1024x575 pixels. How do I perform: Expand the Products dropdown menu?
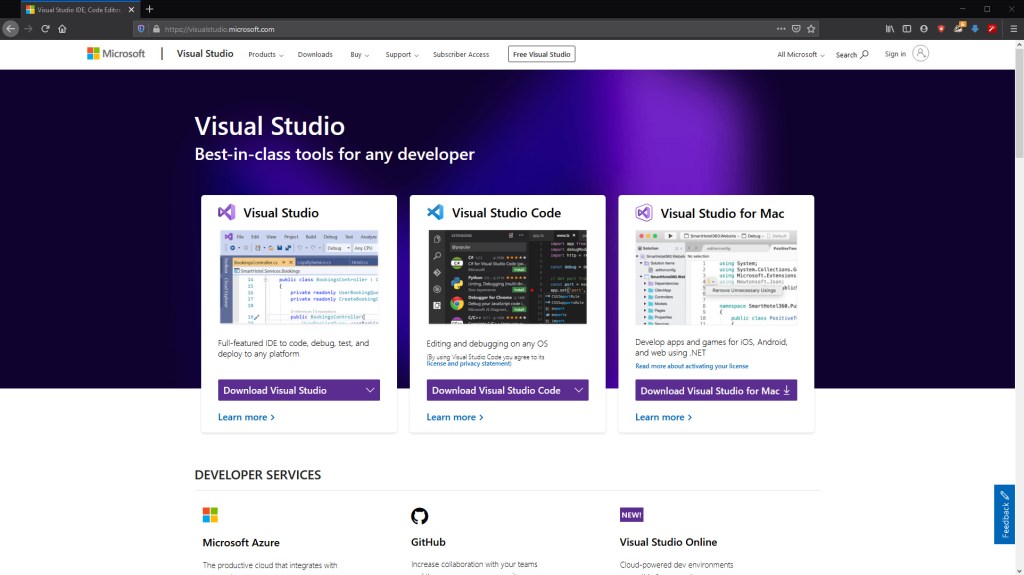[x=265, y=55]
